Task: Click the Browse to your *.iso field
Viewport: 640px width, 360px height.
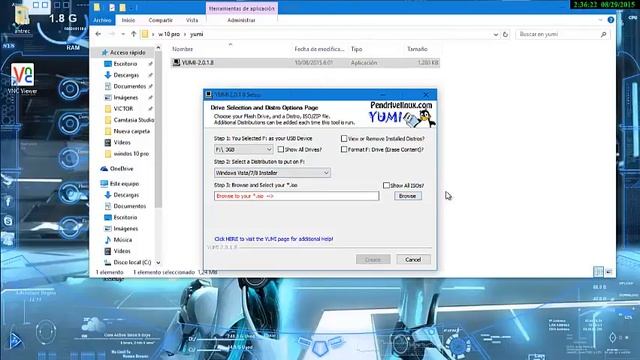Action: tap(296, 196)
